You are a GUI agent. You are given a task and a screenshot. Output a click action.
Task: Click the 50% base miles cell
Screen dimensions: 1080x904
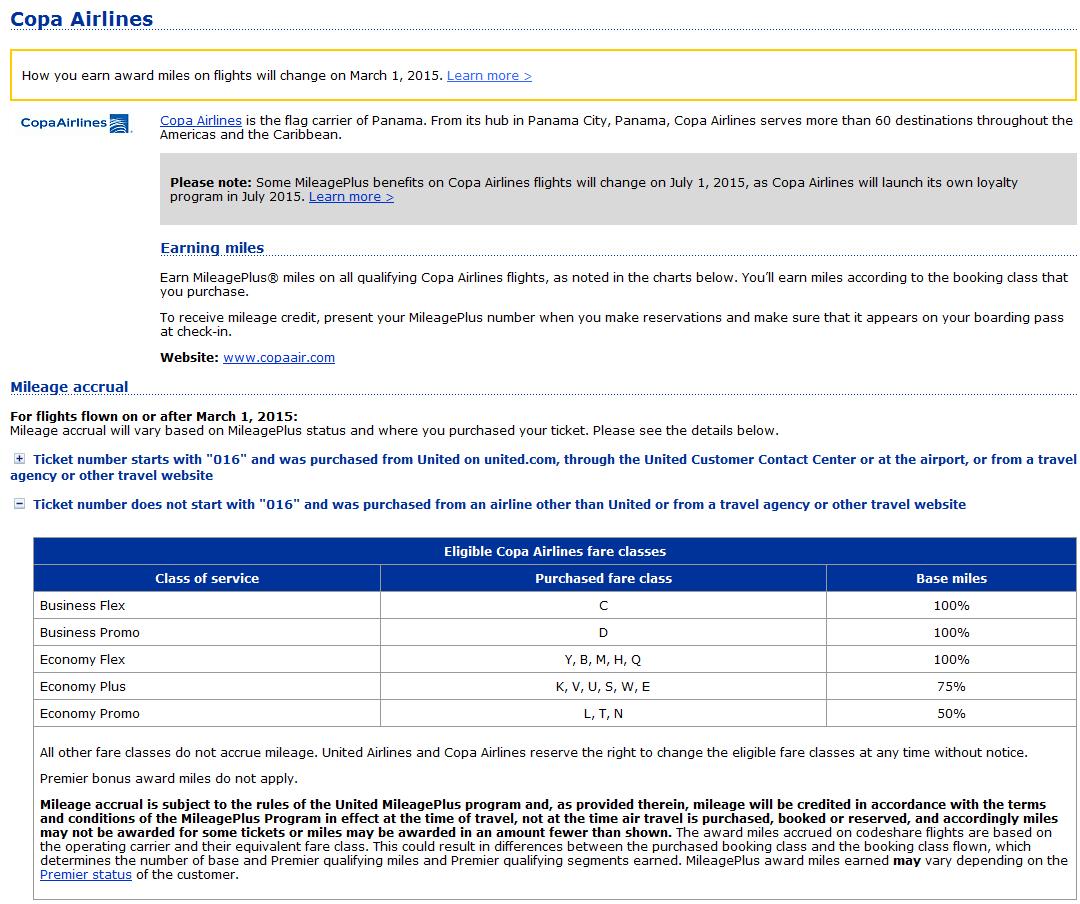(951, 714)
